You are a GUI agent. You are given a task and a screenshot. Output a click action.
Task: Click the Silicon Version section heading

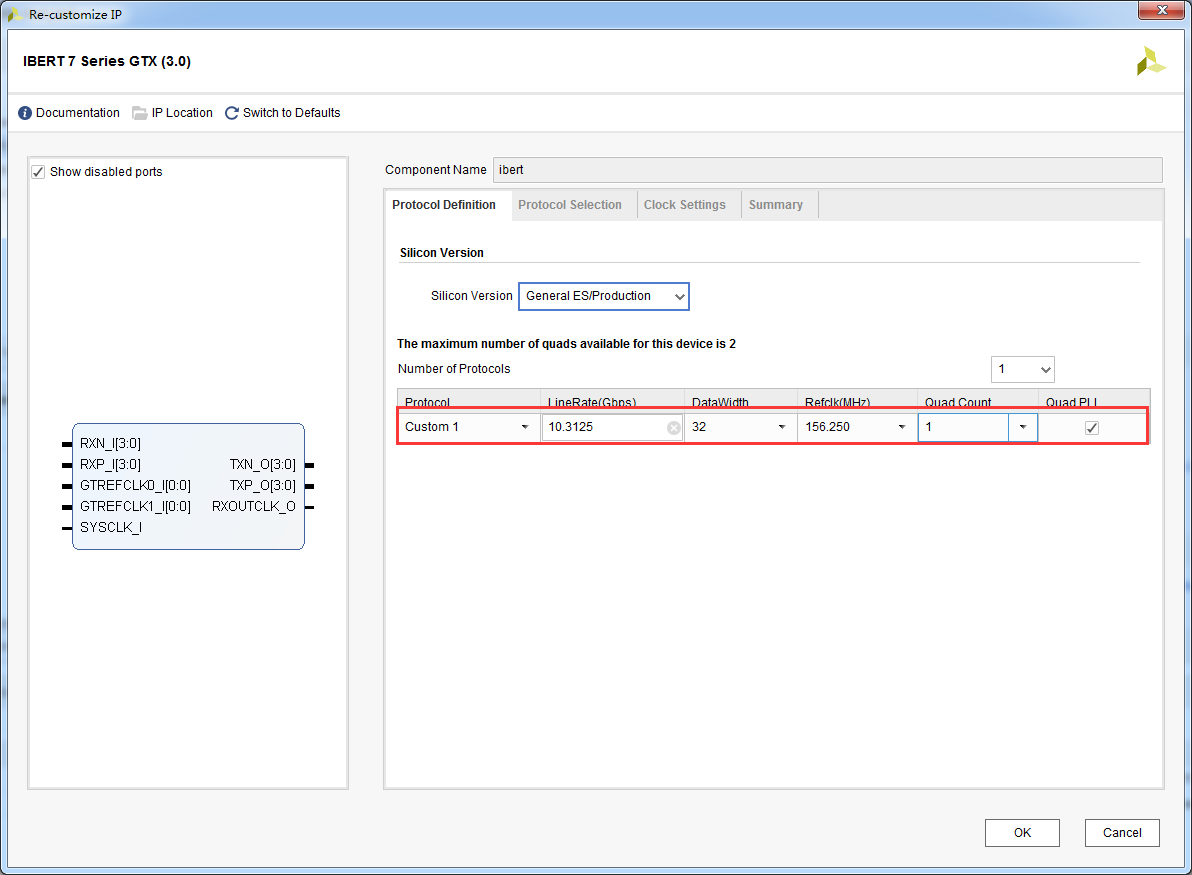pos(442,253)
